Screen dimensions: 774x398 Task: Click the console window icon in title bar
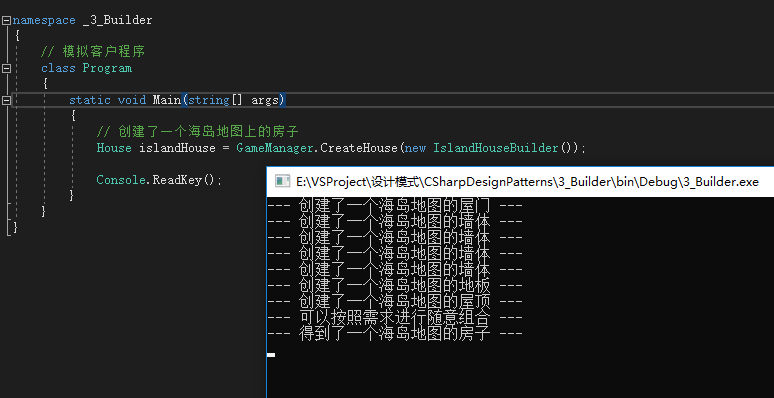[282, 182]
